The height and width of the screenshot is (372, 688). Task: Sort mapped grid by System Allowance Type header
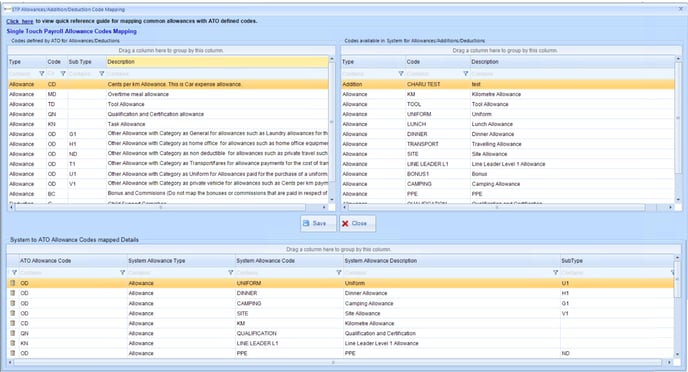pyautogui.click(x=181, y=261)
